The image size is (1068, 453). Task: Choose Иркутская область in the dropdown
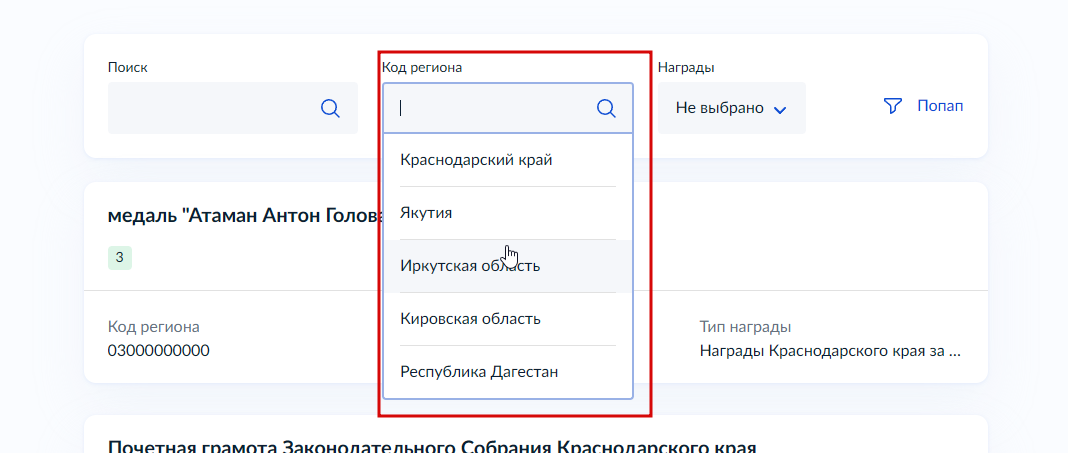508,266
